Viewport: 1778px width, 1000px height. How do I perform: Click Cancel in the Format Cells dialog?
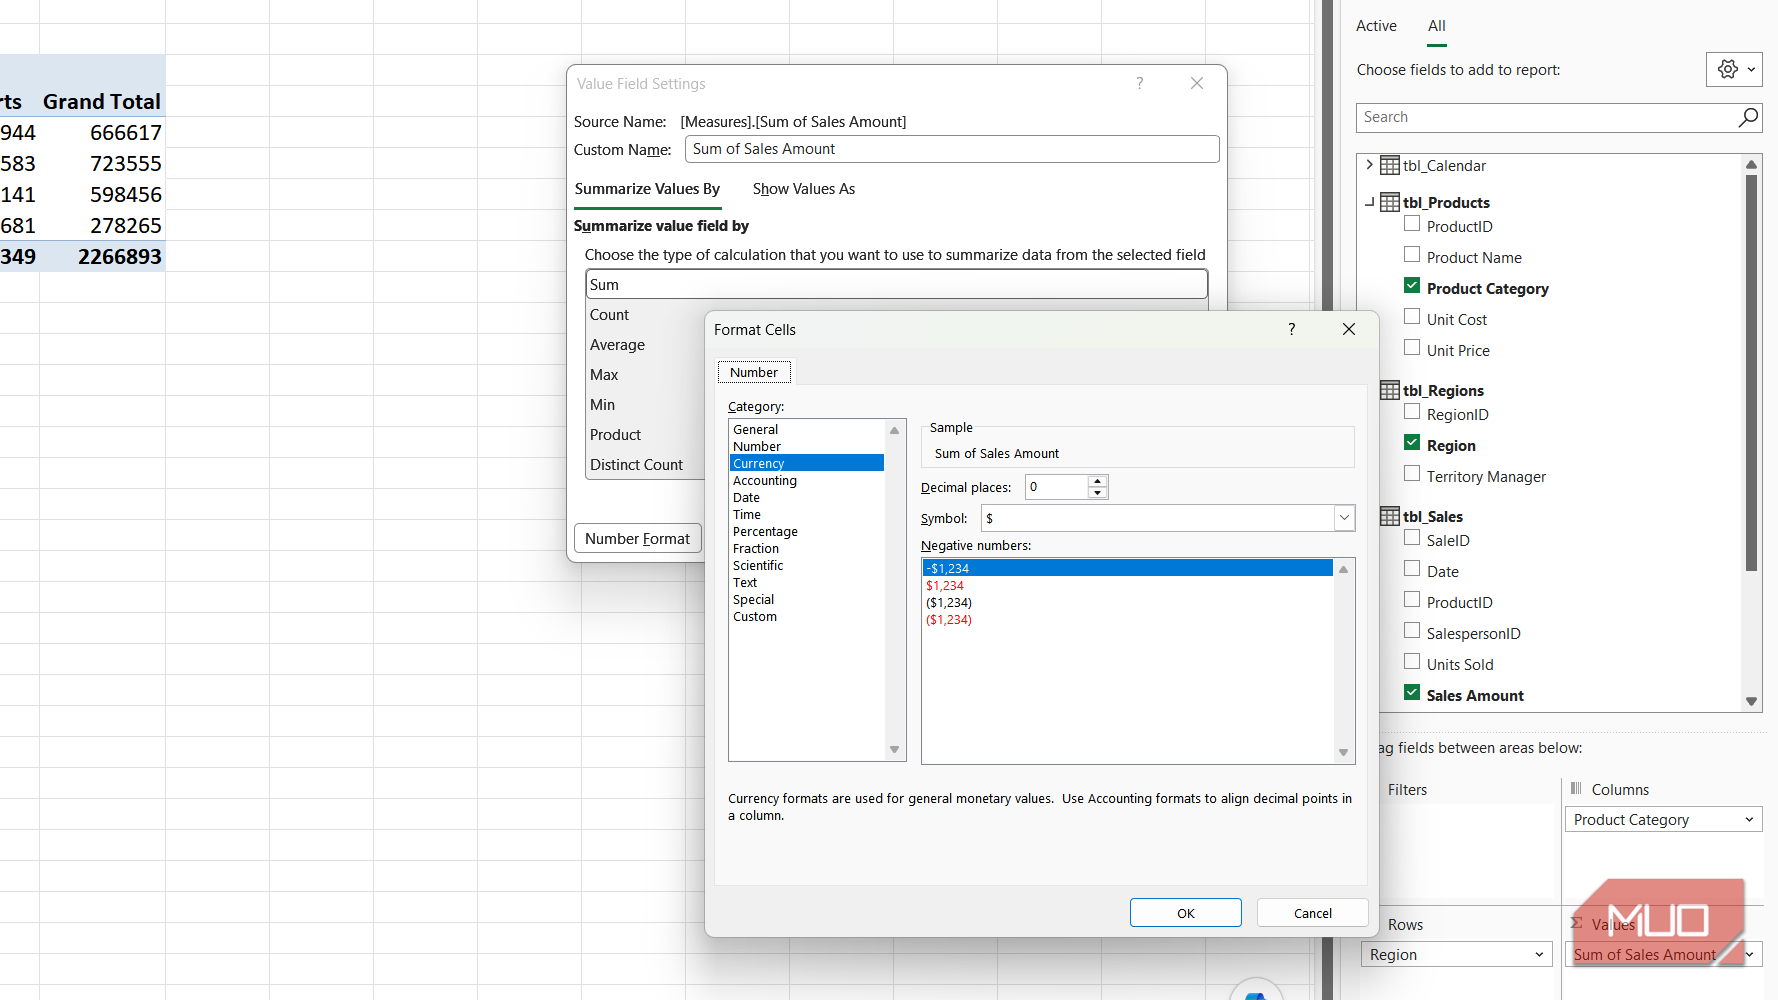tap(1312, 913)
